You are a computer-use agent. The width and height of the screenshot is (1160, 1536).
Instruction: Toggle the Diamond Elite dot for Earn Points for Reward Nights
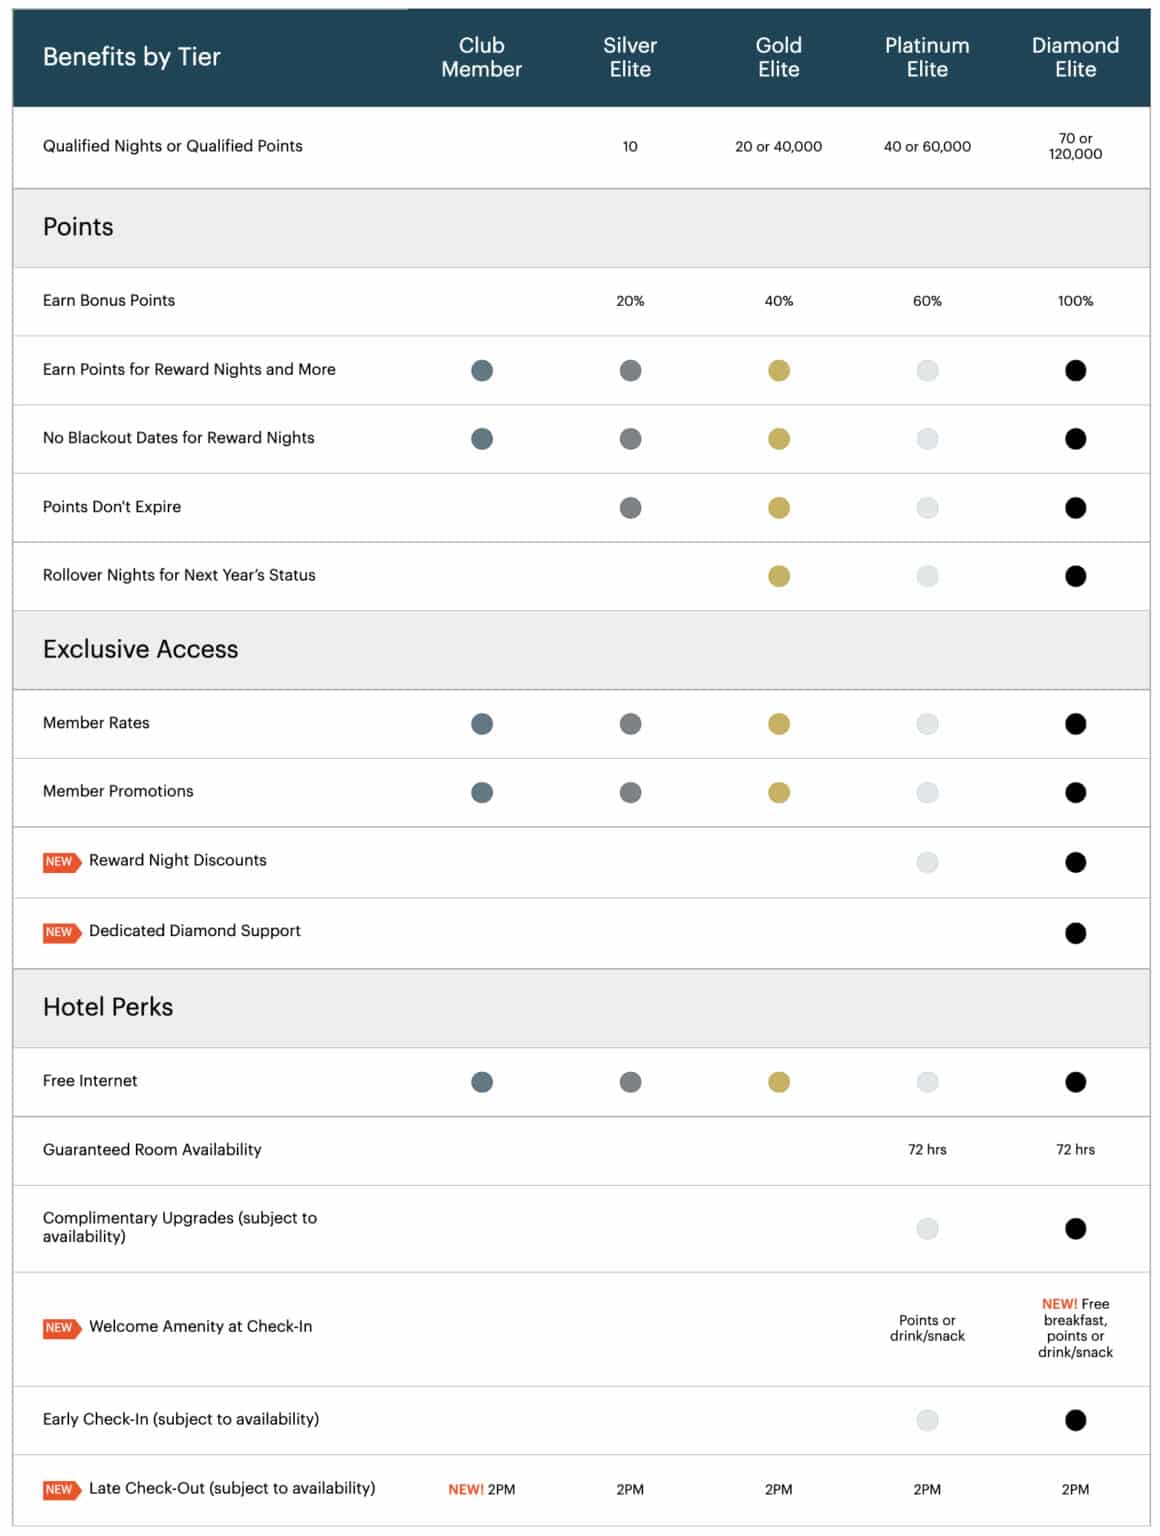tap(1076, 369)
